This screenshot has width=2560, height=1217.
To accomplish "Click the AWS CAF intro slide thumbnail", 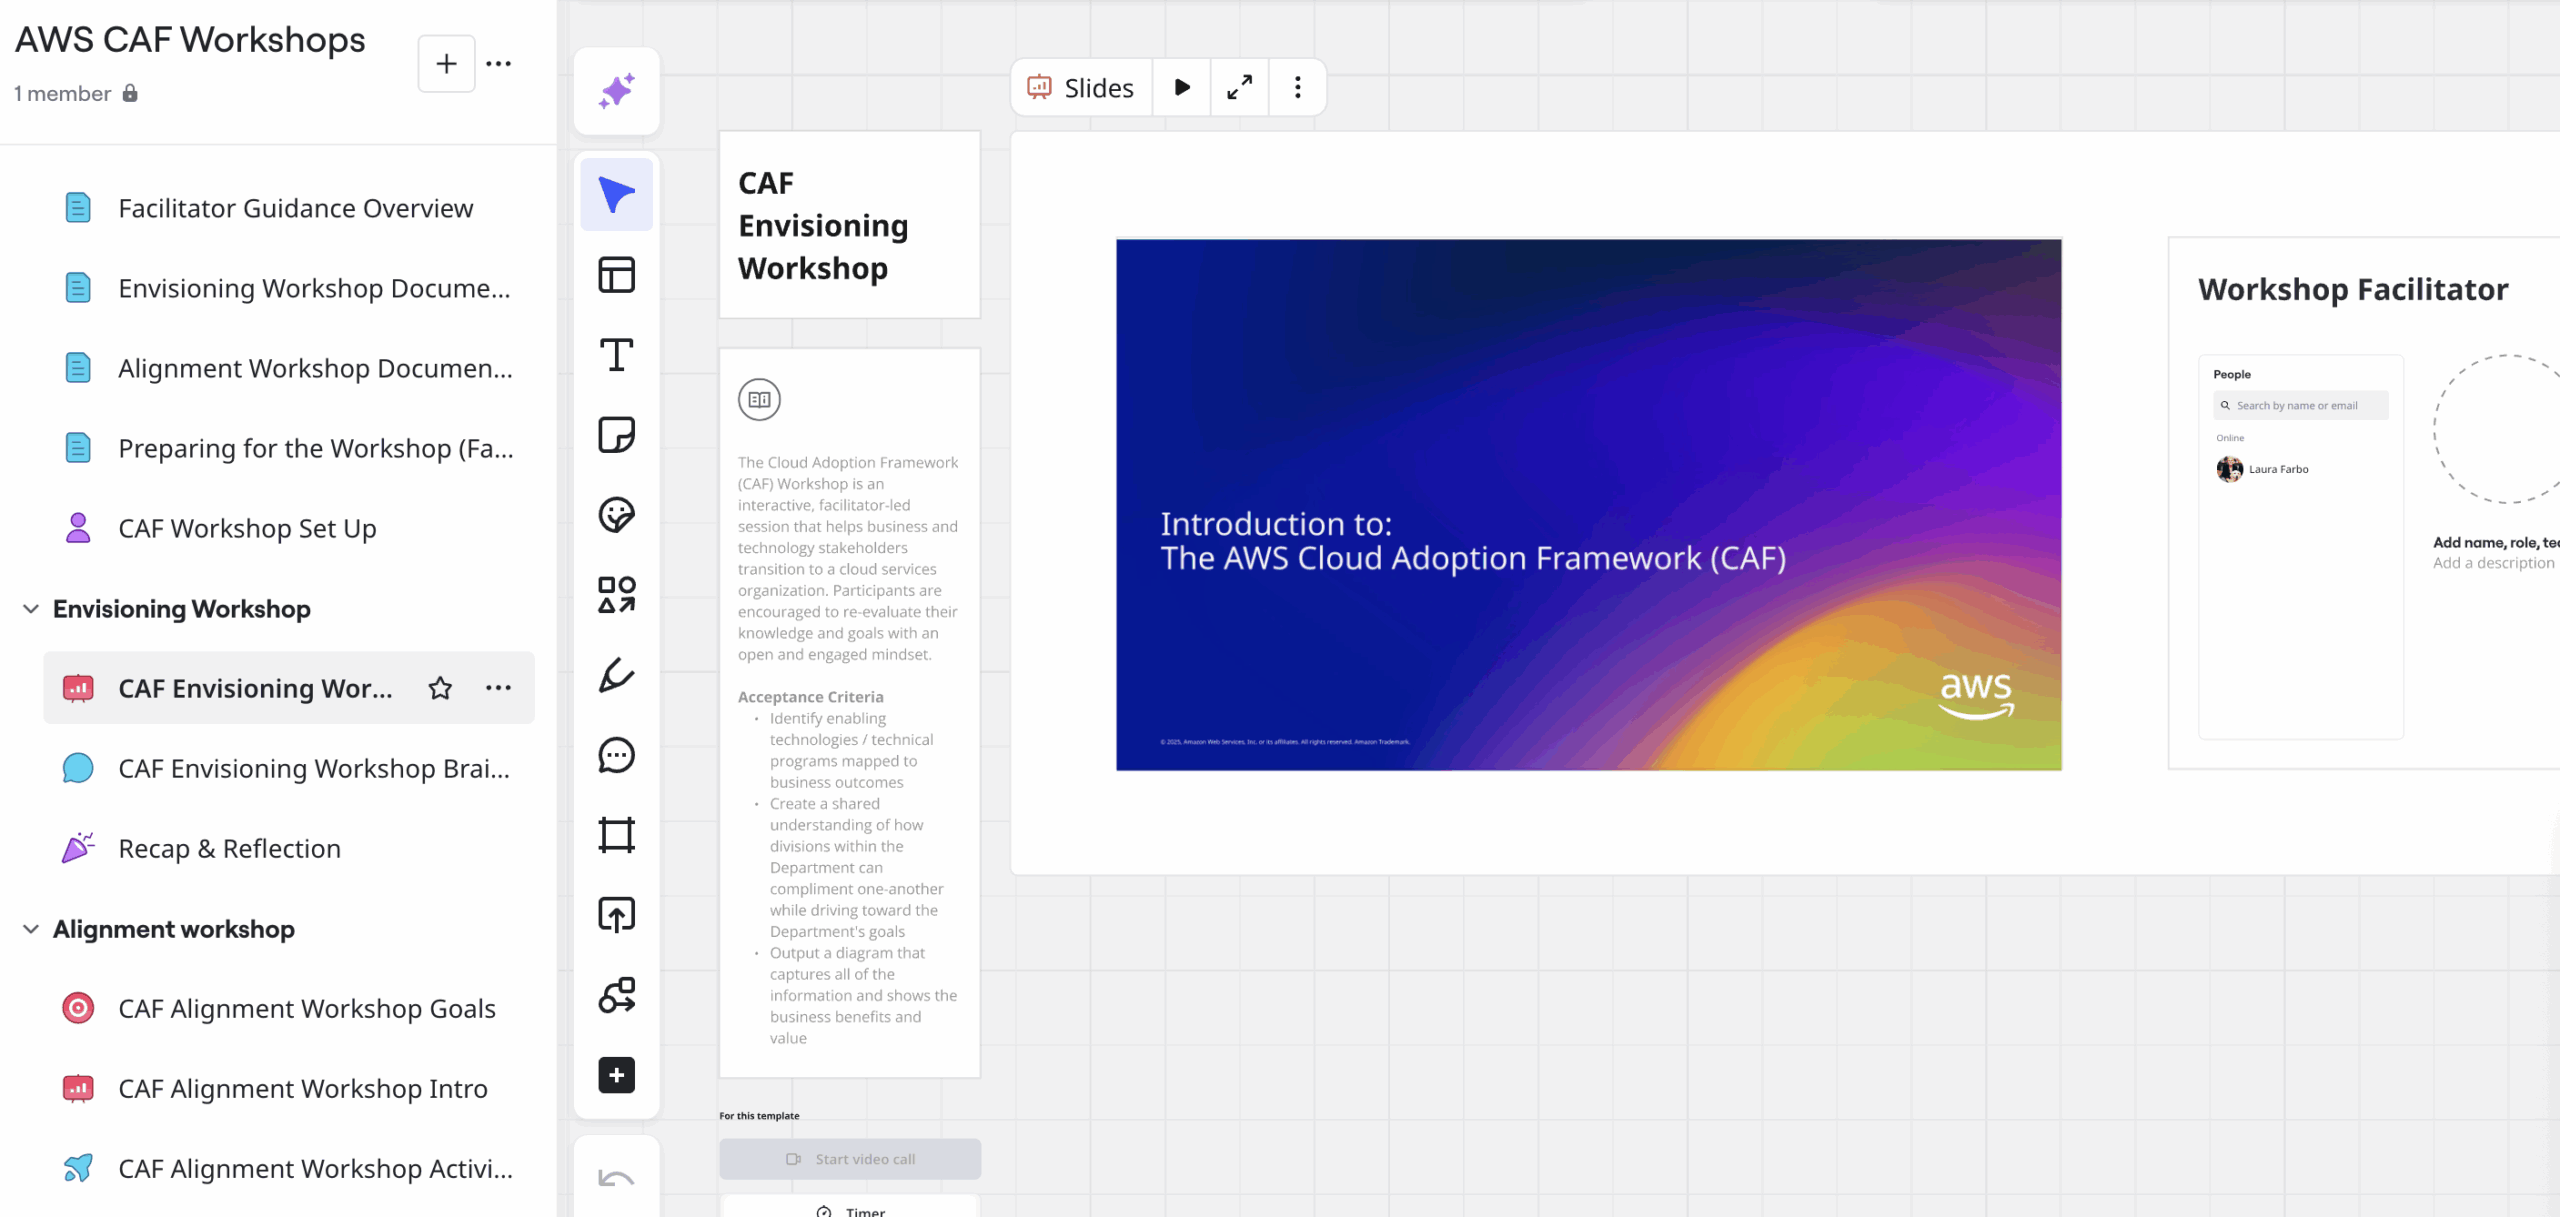I will click(x=1588, y=504).
